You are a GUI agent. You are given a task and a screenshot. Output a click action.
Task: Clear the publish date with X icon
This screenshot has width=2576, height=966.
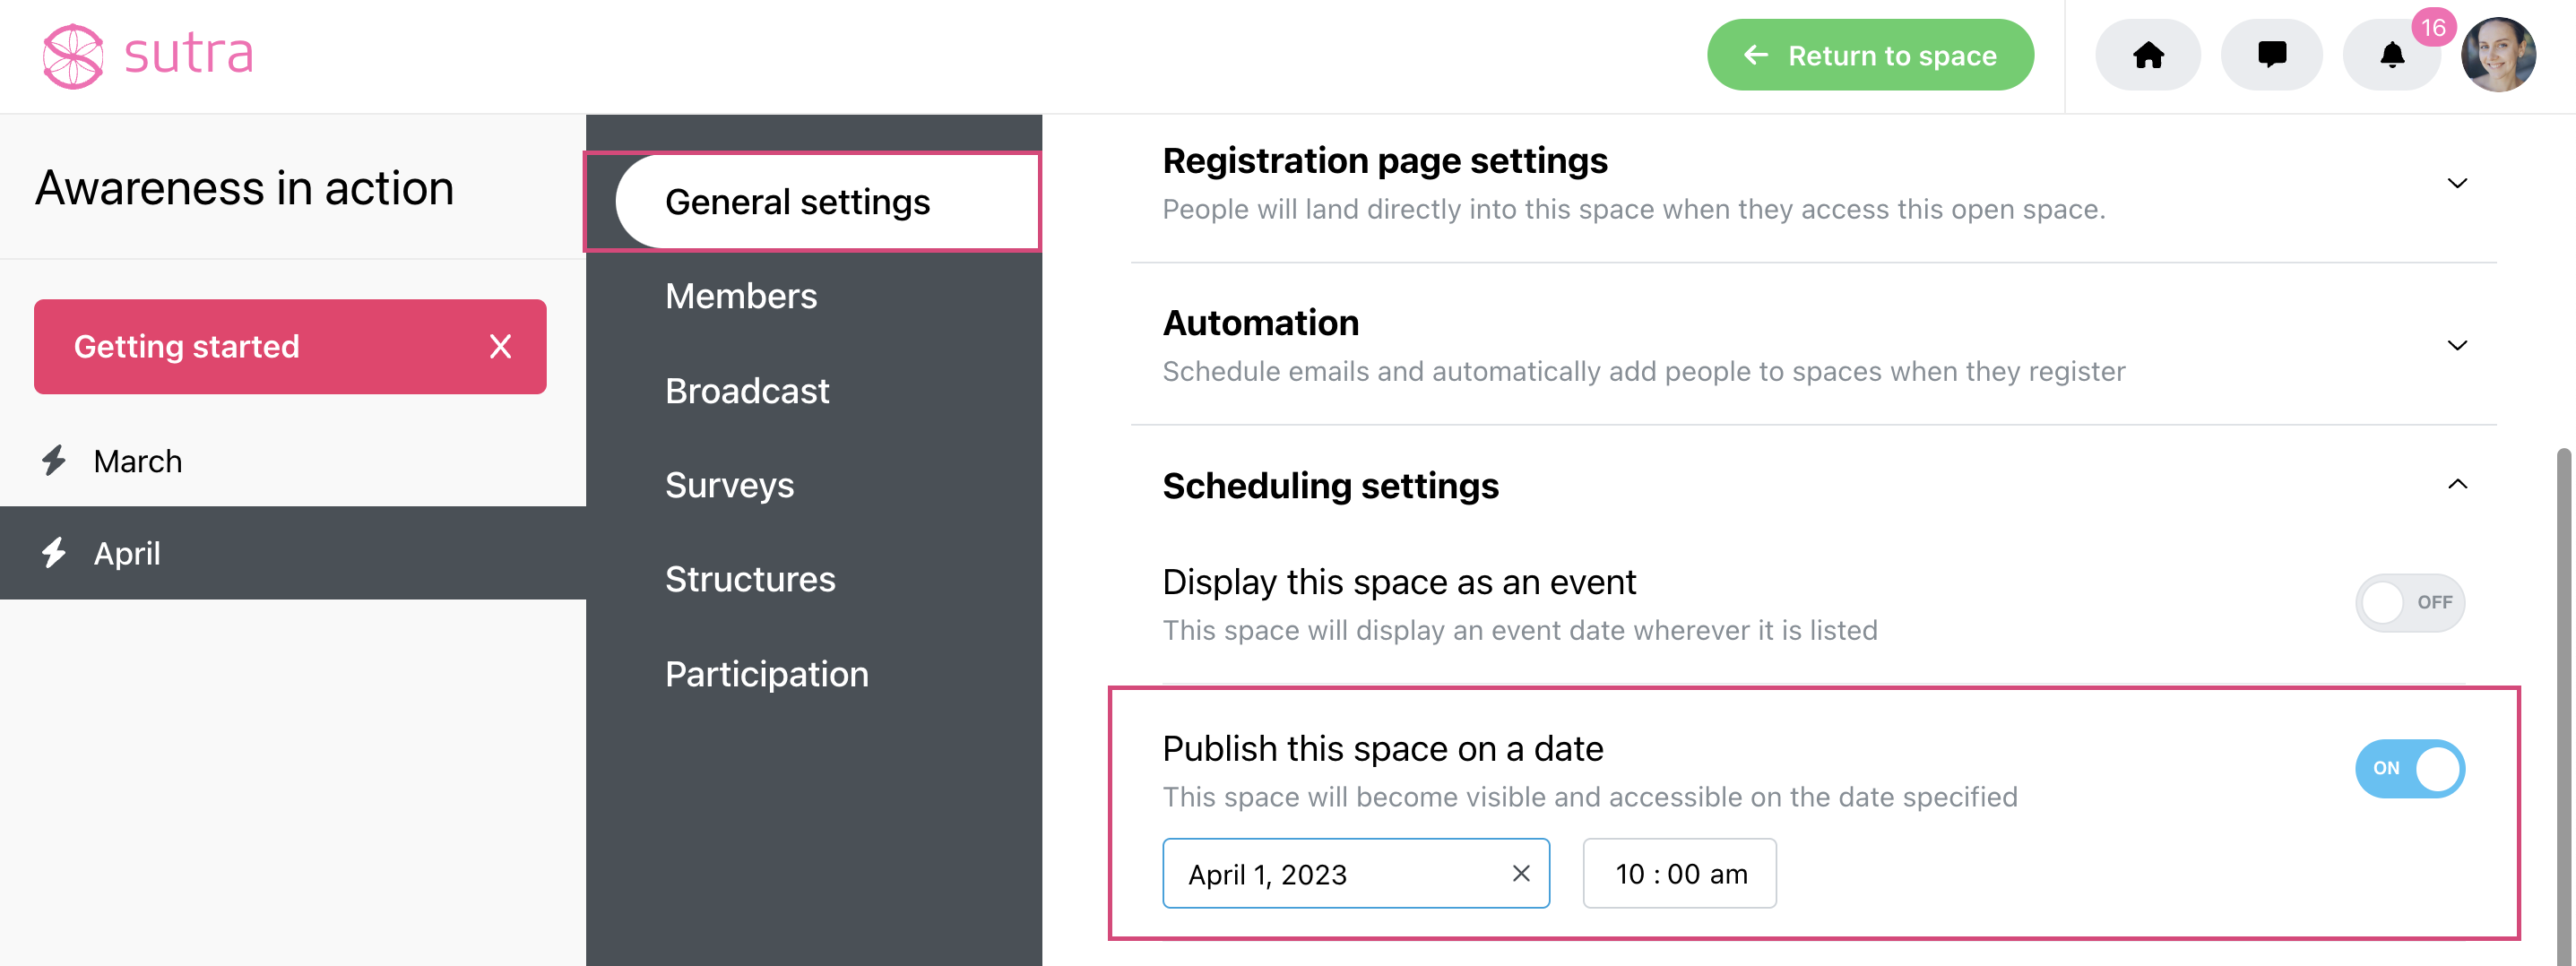tap(1521, 873)
